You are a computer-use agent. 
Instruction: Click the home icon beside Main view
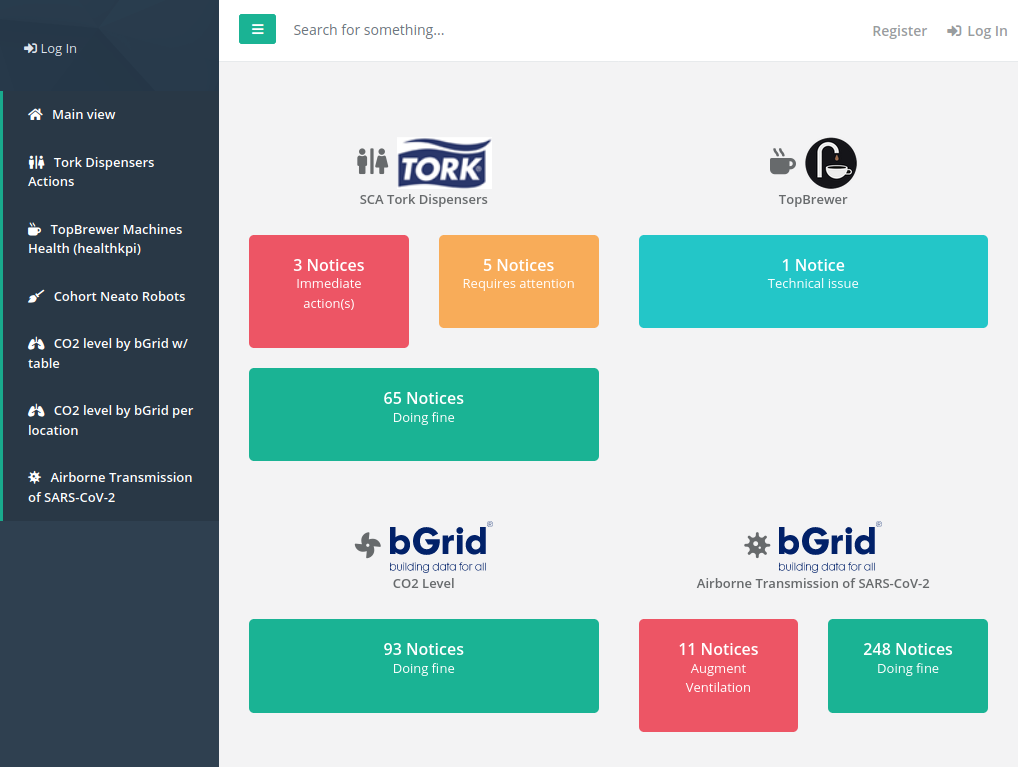35,114
